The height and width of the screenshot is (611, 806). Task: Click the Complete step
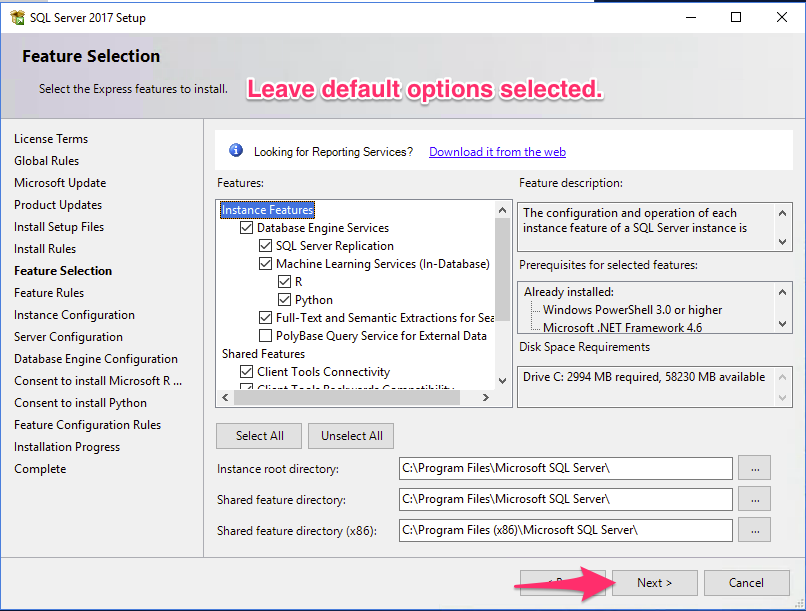pos(40,469)
